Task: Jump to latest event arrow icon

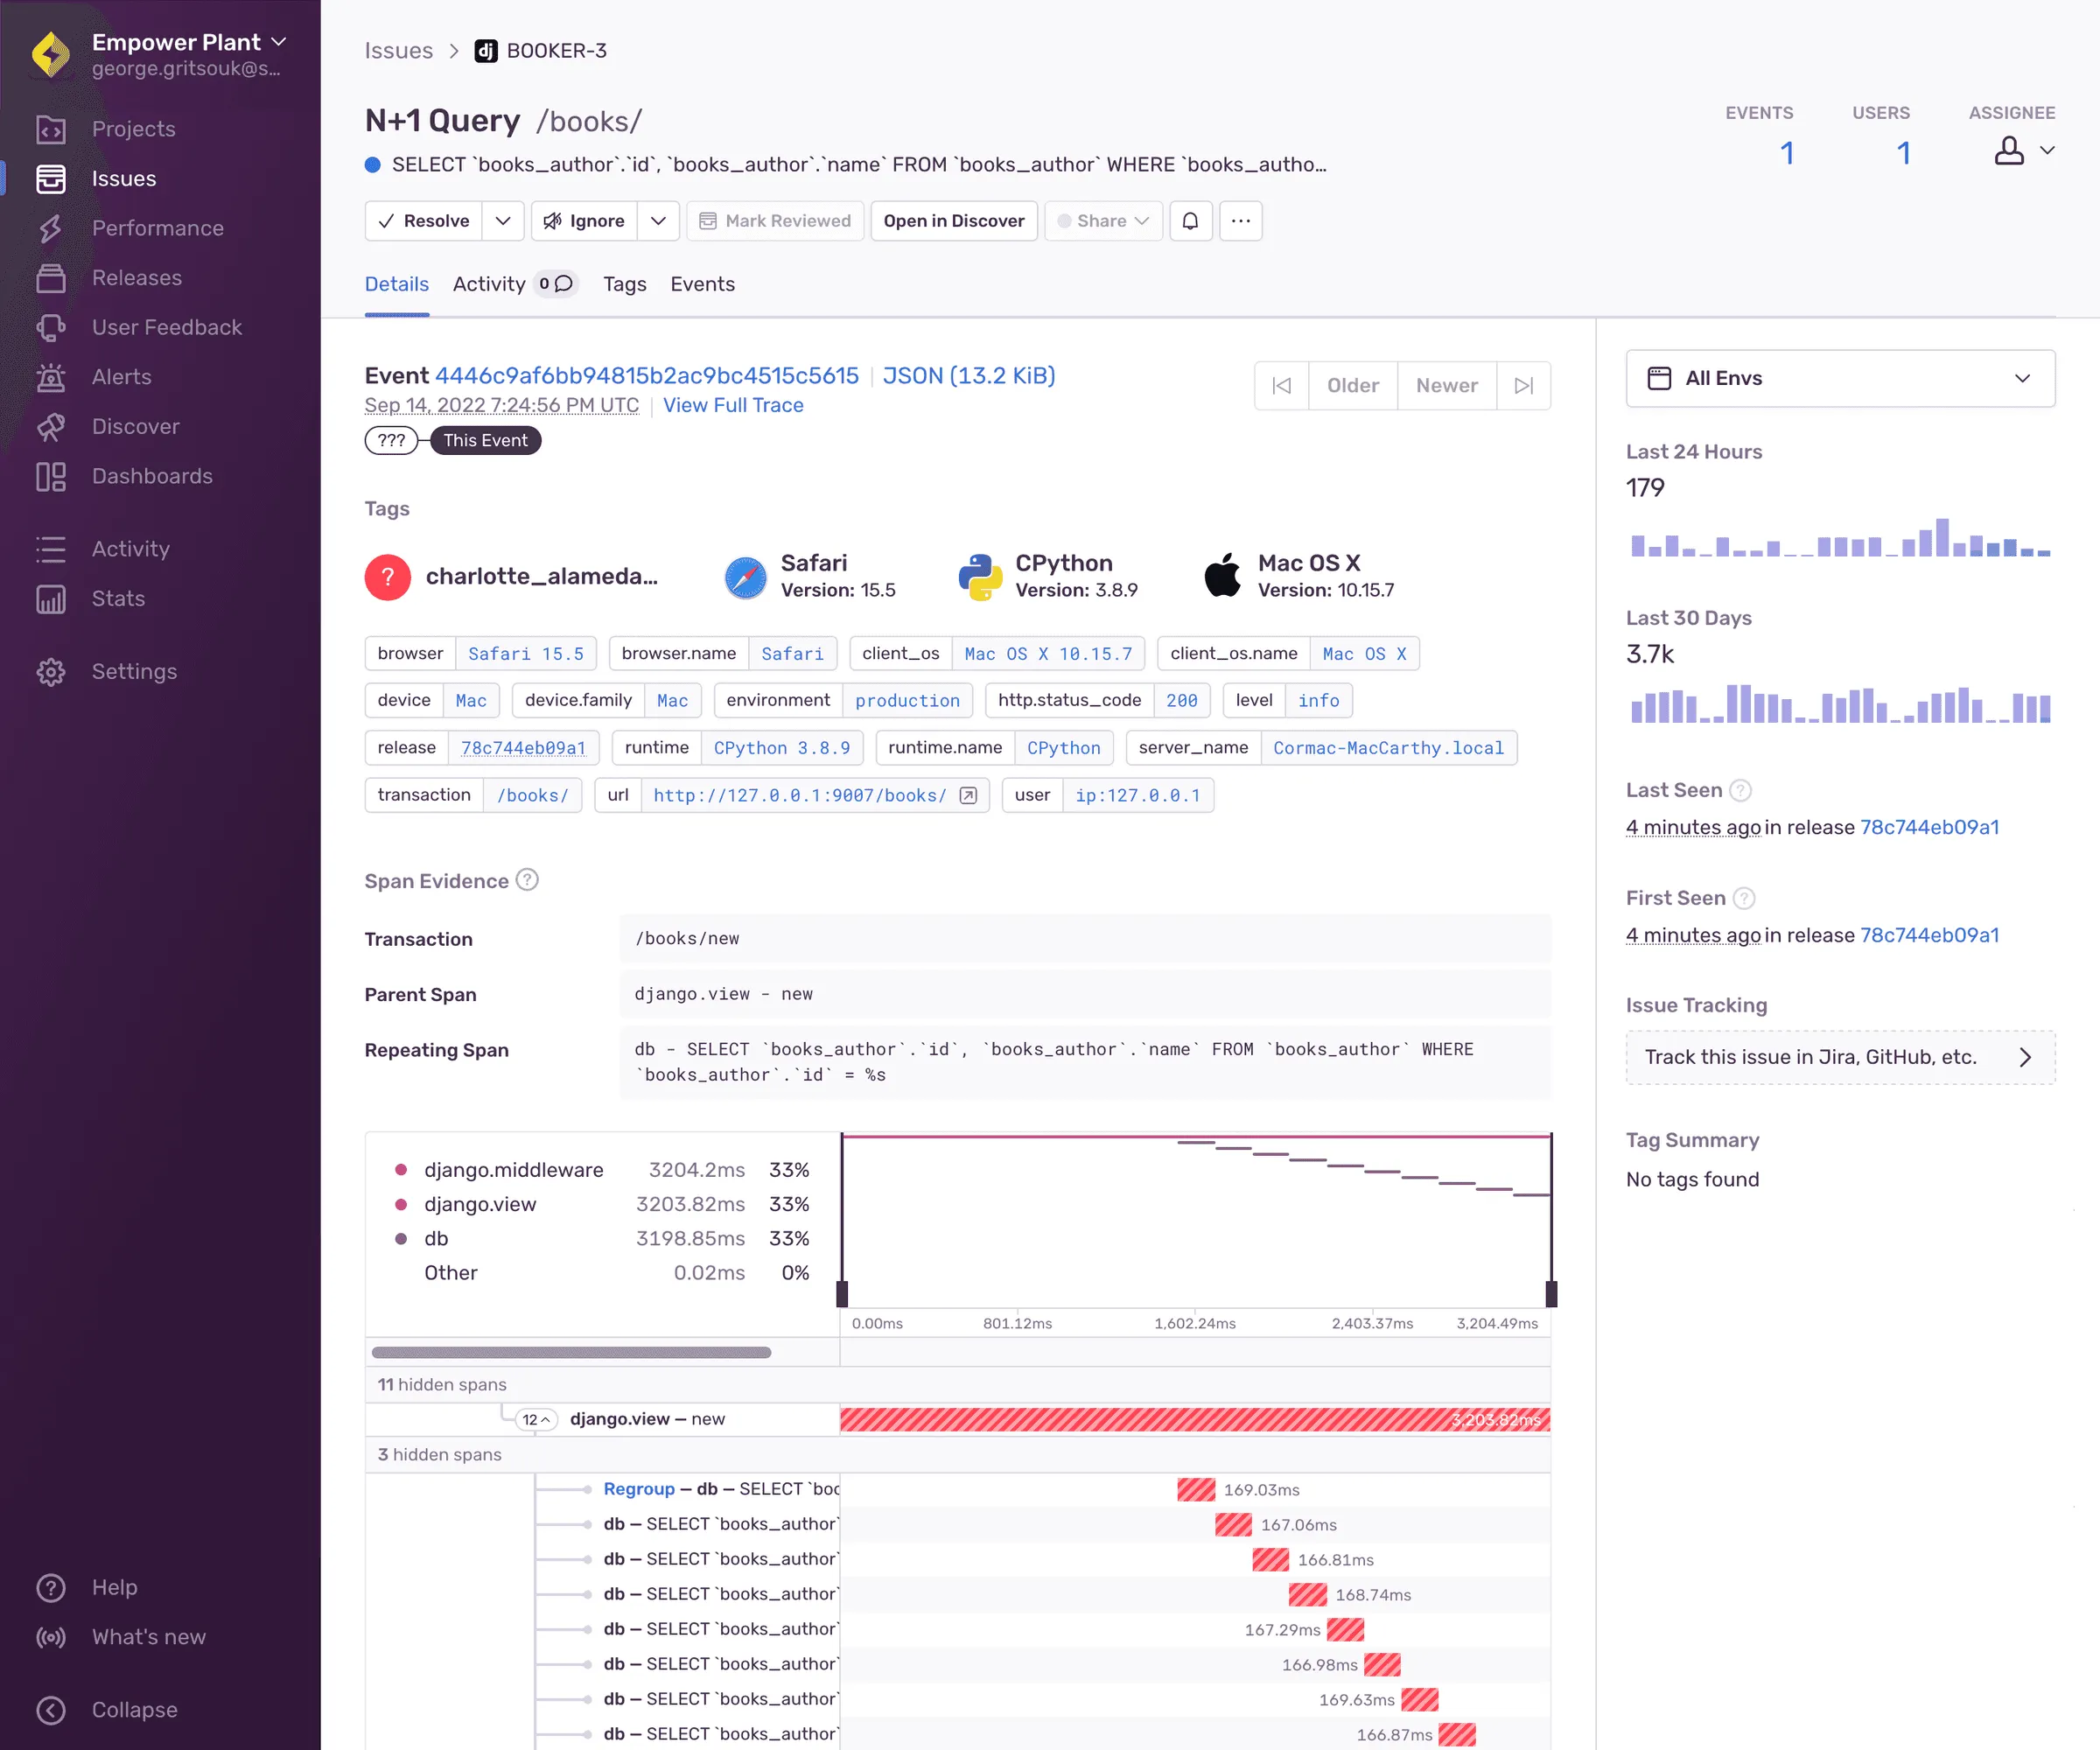Action: pyautogui.click(x=1523, y=386)
